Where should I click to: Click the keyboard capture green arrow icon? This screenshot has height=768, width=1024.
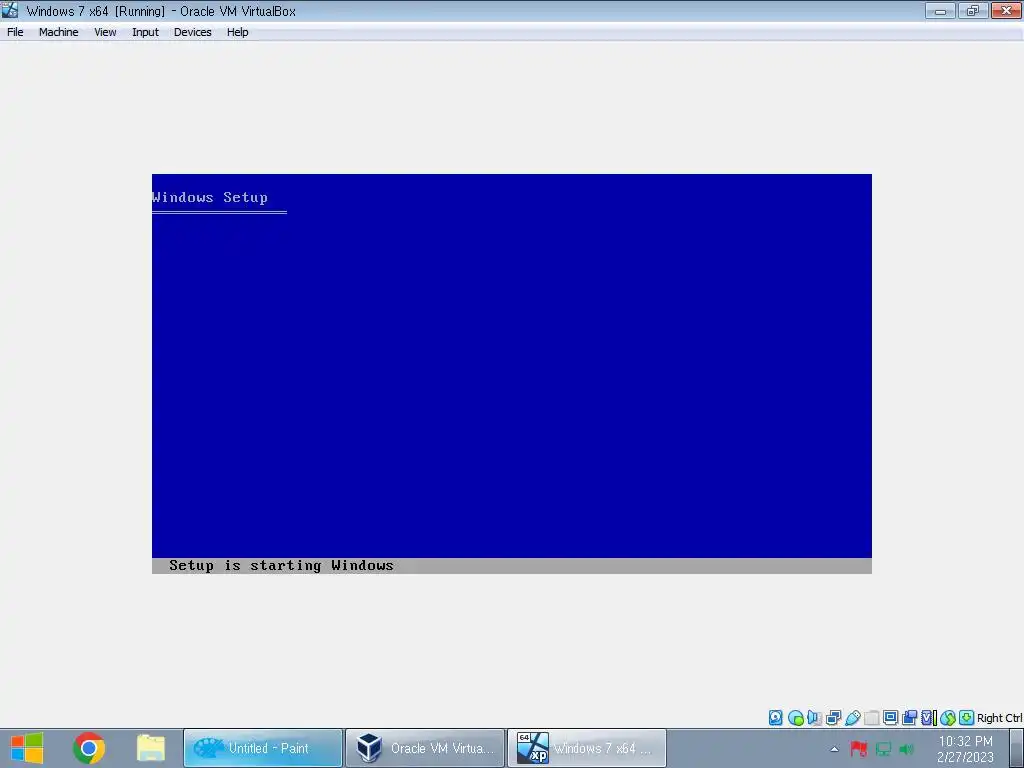click(x=967, y=718)
